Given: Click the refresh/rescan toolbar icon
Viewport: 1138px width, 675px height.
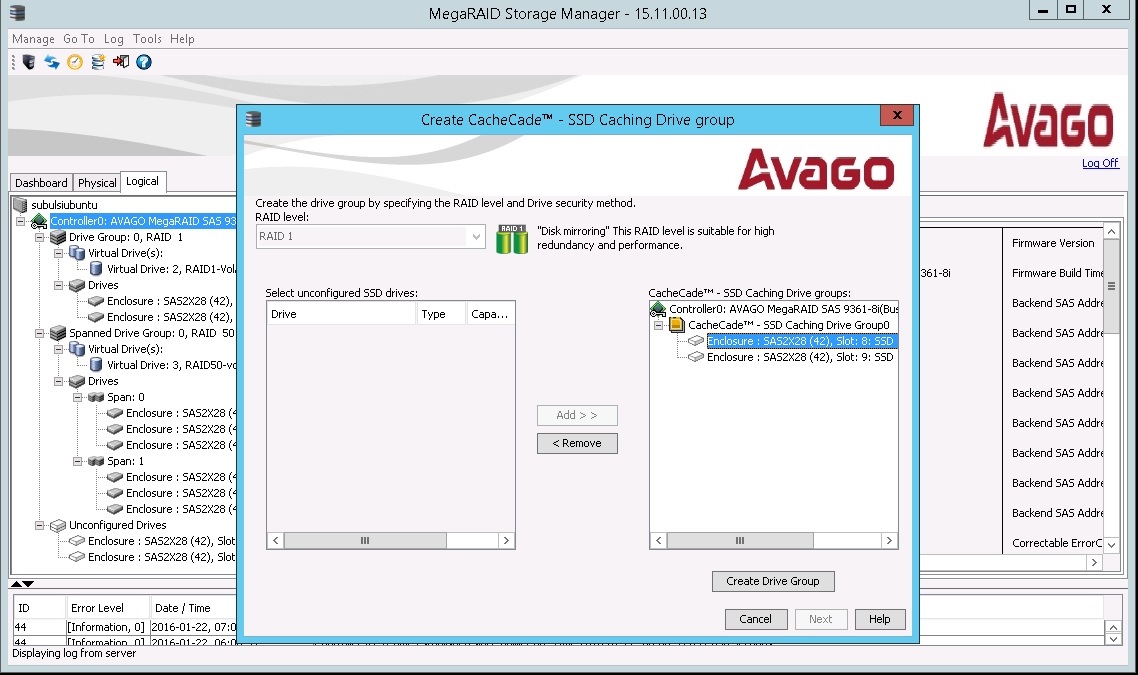Looking at the screenshot, I should tap(51, 62).
